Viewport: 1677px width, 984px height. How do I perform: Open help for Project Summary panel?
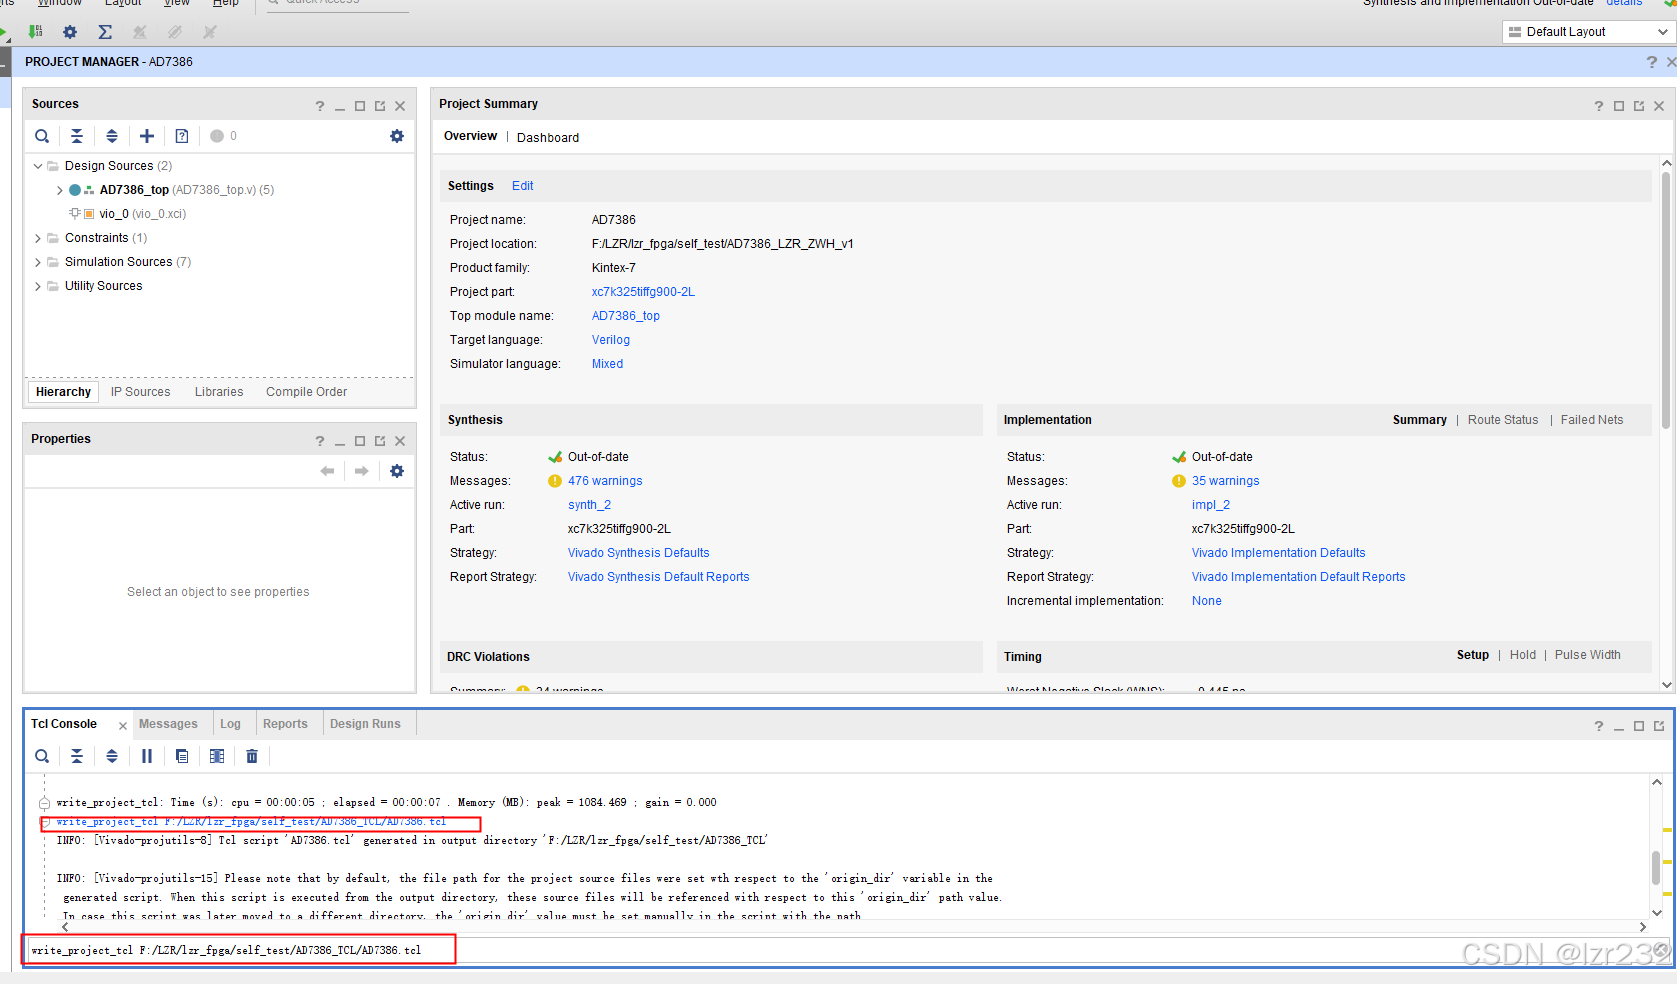pyautogui.click(x=1599, y=106)
